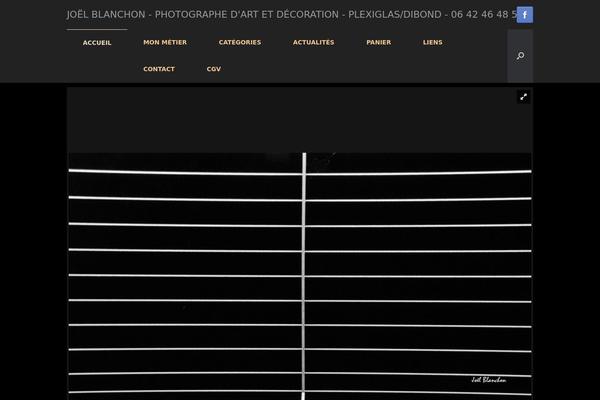Viewport: 600px width, 400px height.
Task: Open the Mon Métier menu item
Action: (165, 43)
